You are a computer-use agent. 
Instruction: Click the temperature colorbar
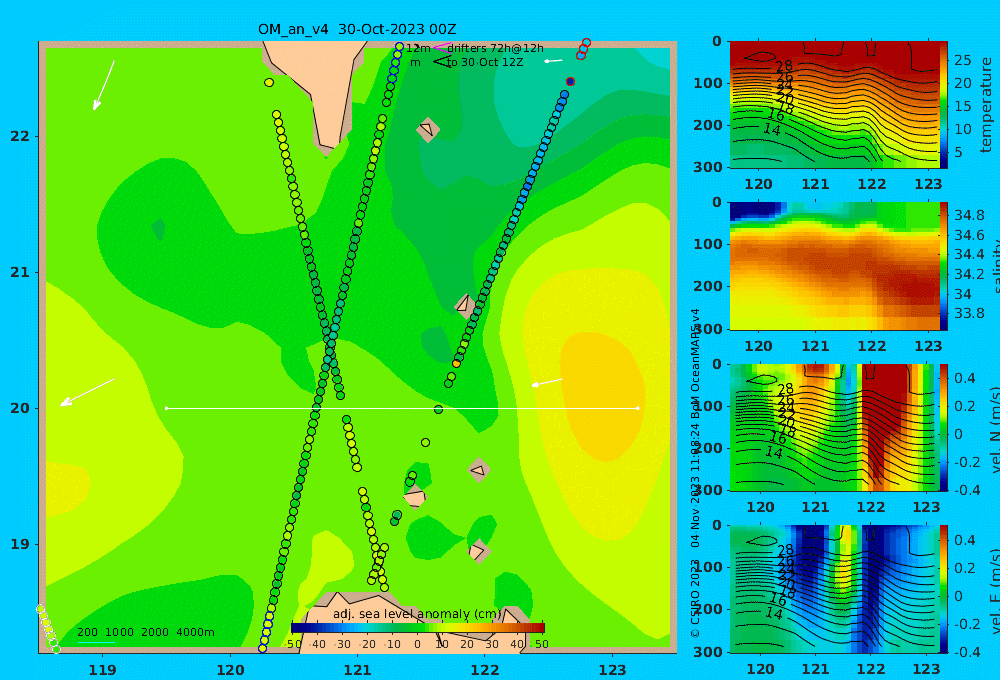pyautogui.click(x=944, y=105)
